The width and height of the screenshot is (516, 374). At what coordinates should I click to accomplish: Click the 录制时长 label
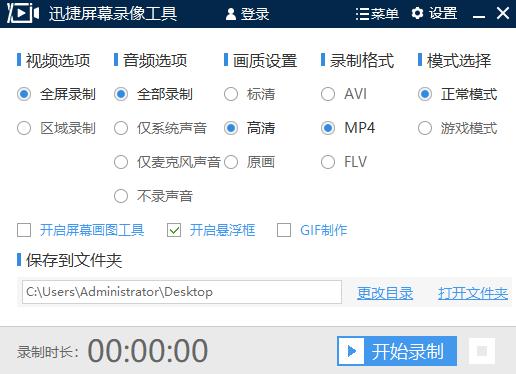[48, 352]
